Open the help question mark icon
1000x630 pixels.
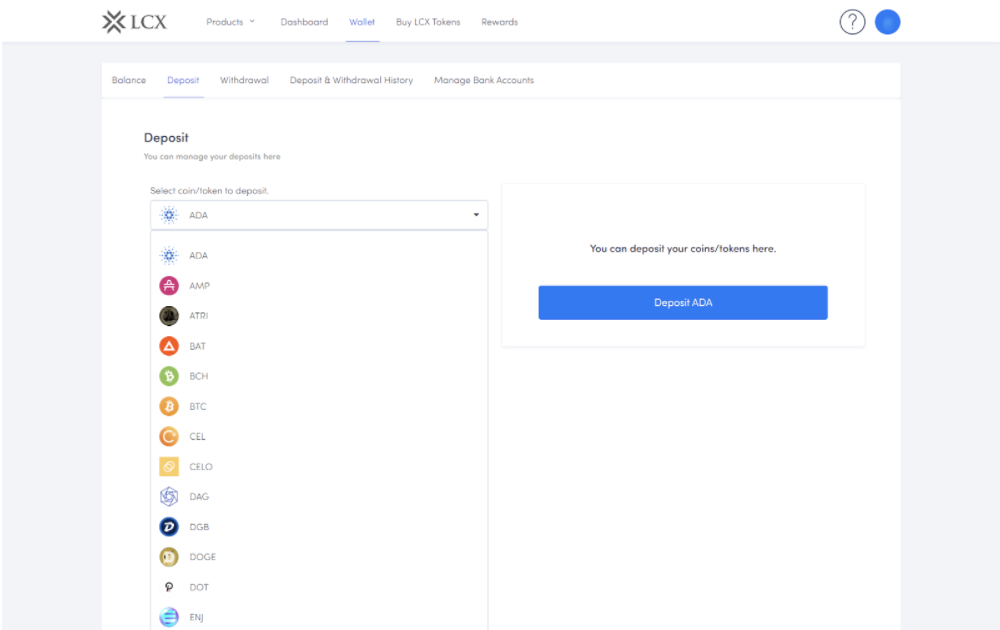(x=852, y=22)
